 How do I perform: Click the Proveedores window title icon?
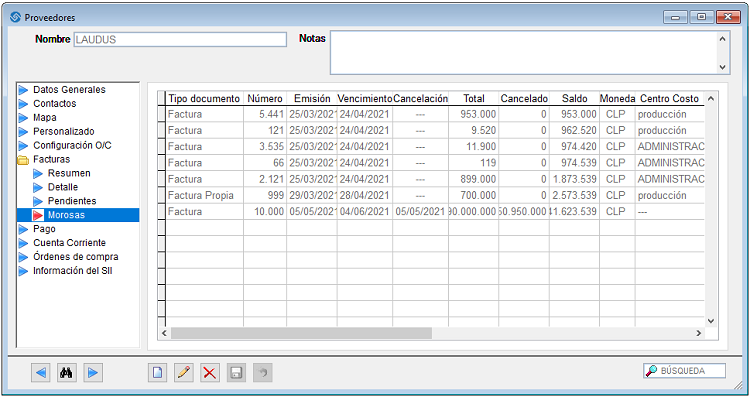coord(15,17)
